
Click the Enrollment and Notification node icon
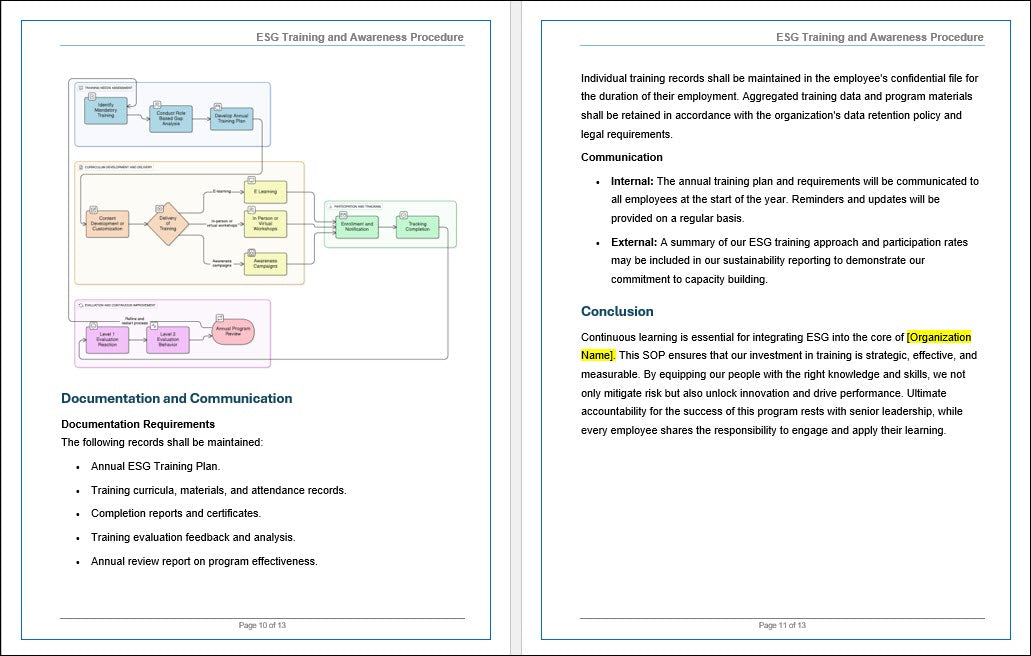tap(342, 213)
